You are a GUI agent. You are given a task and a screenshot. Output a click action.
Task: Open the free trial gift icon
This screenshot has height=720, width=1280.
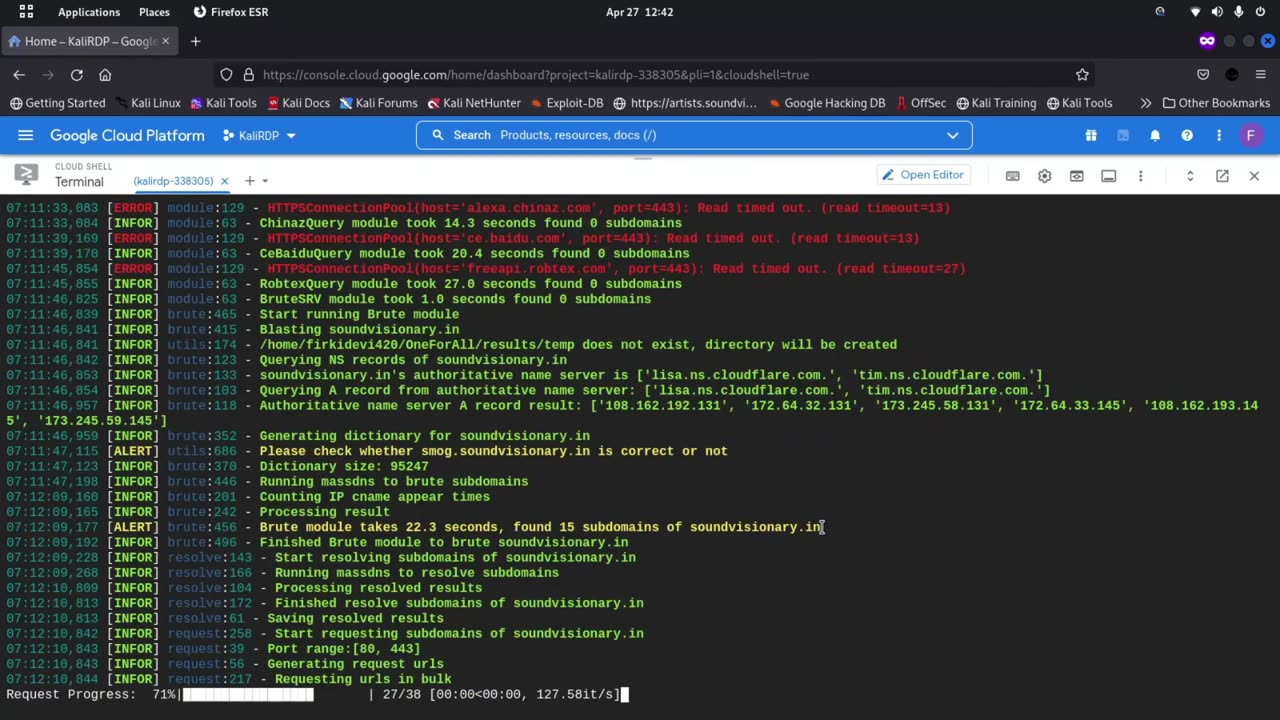1091,135
